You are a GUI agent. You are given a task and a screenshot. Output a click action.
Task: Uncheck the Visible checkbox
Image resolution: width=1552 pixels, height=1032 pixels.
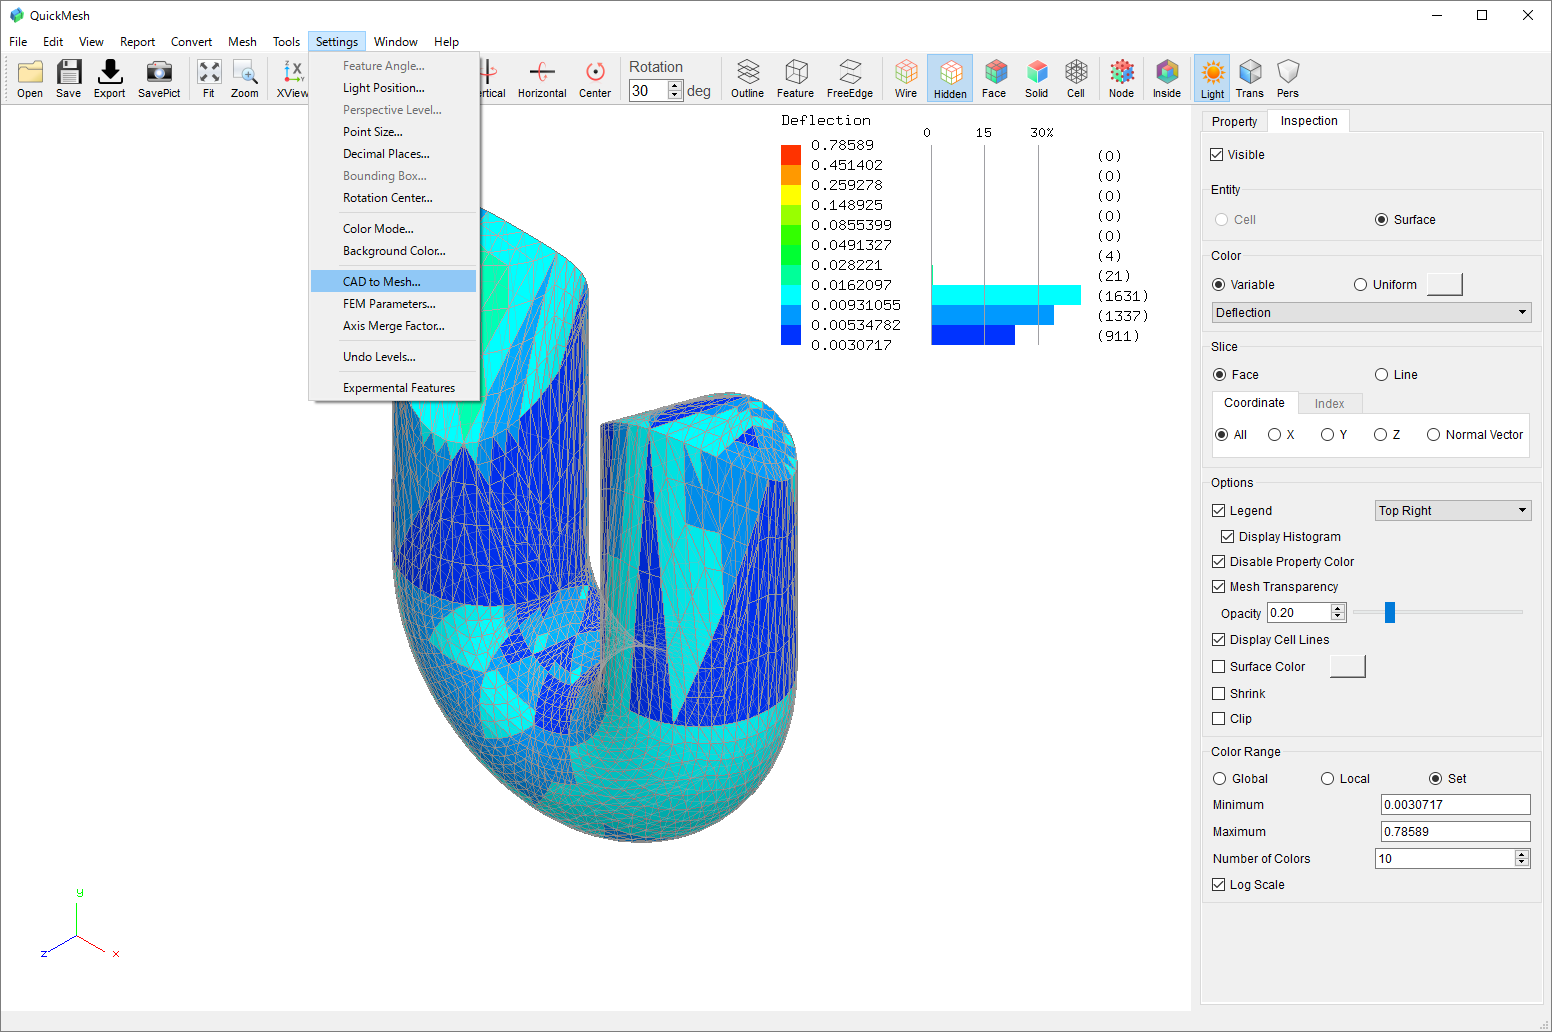tap(1217, 155)
